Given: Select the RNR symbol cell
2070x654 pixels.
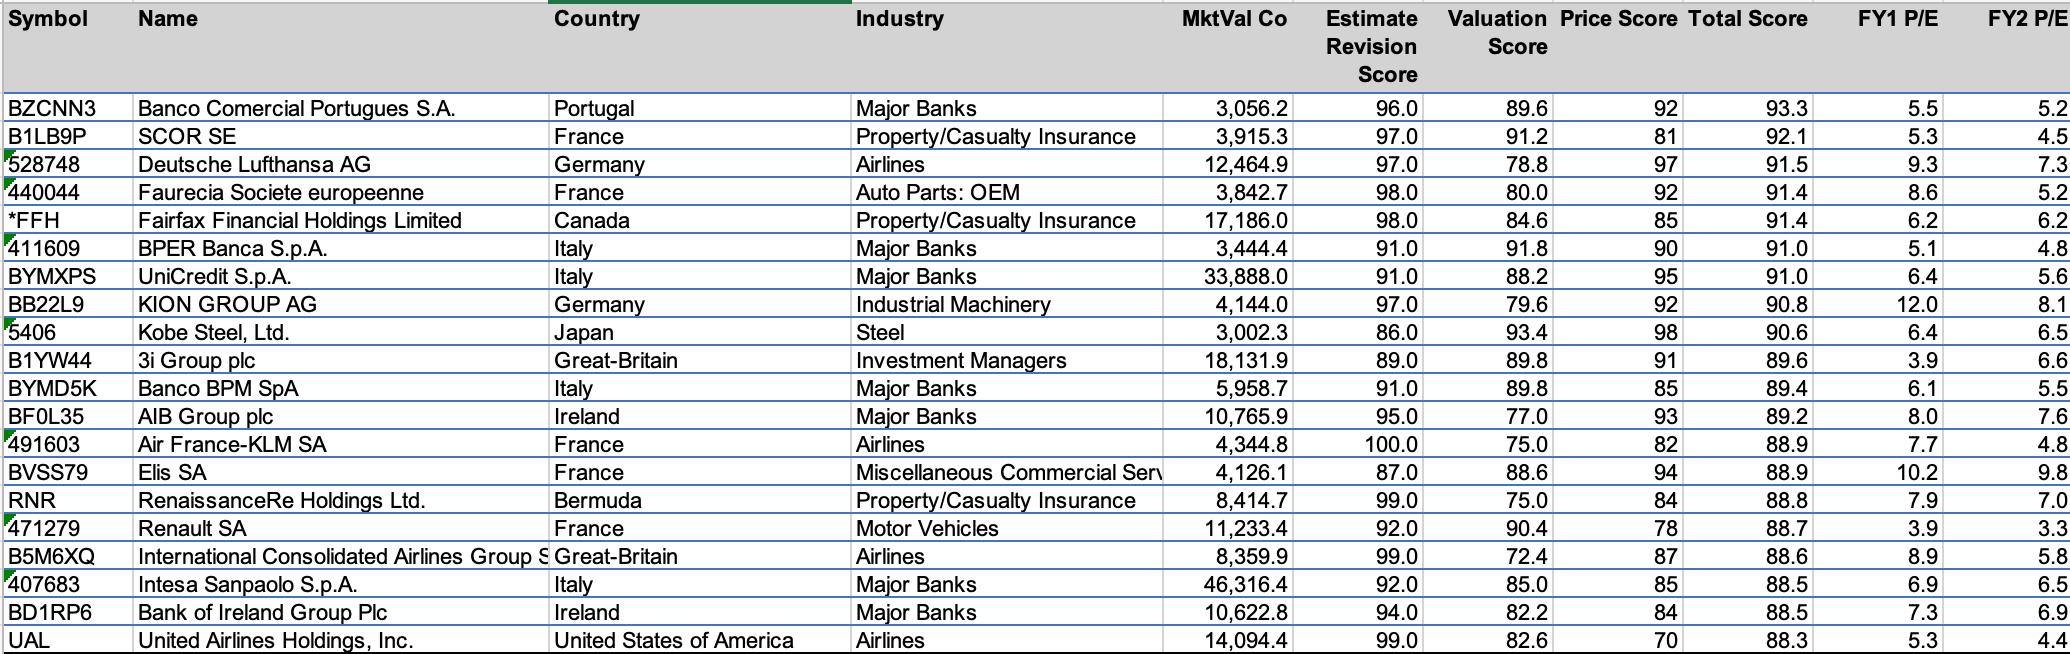Looking at the screenshot, I should tap(67, 500).
